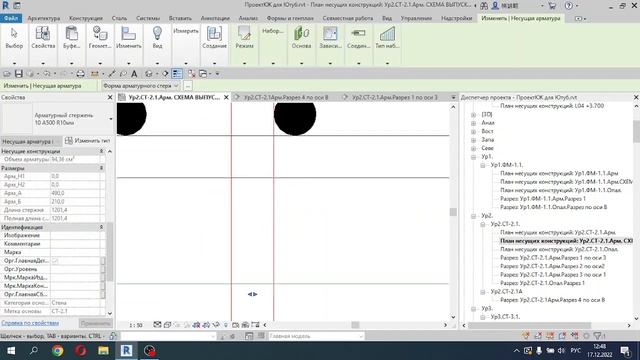The image size is (640, 360).
Task: Open the Главная модель design option dropdown
Action: 316,336
